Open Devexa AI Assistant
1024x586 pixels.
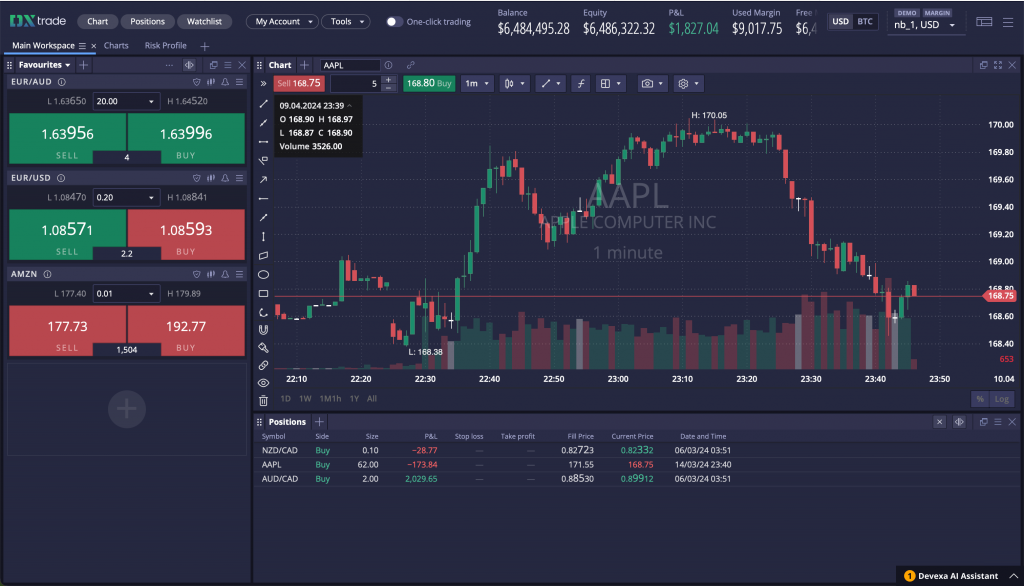[958, 576]
